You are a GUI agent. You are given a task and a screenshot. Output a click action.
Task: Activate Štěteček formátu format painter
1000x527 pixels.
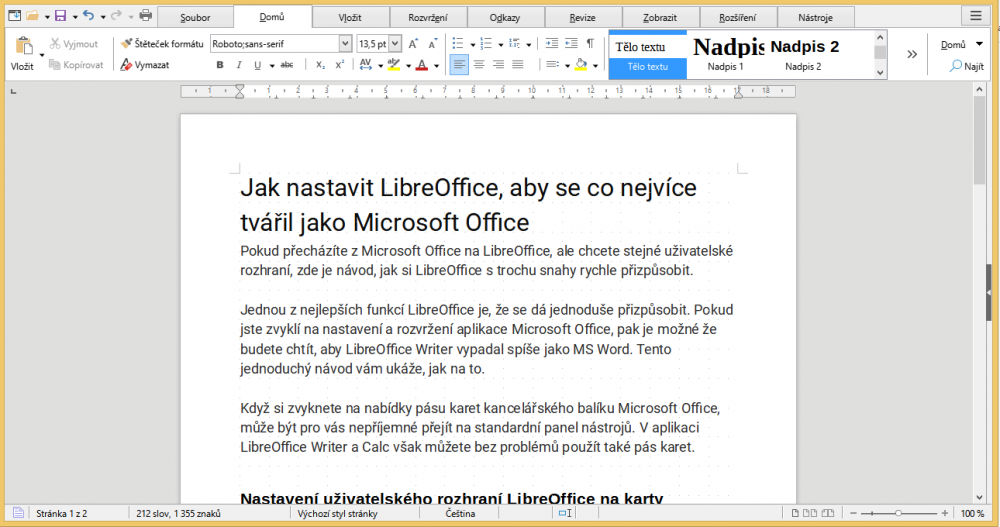pyautogui.click(x=162, y=44)
